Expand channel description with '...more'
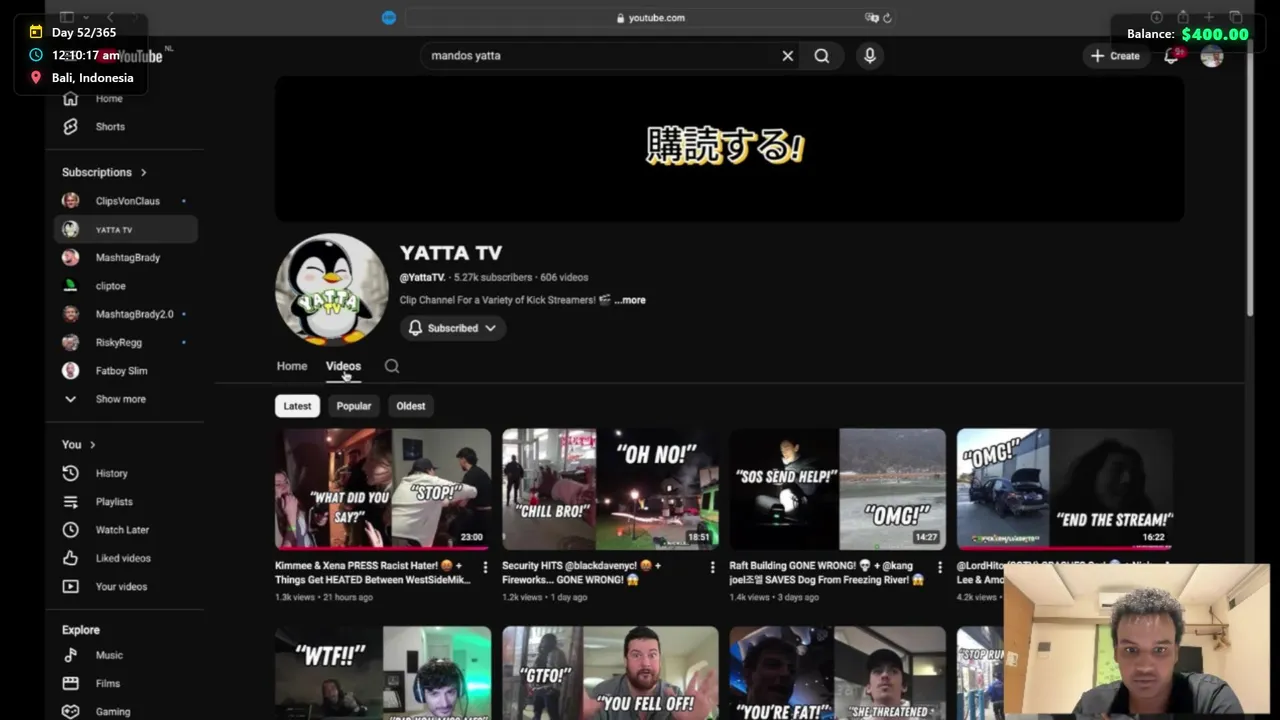 tap(630, 300)
